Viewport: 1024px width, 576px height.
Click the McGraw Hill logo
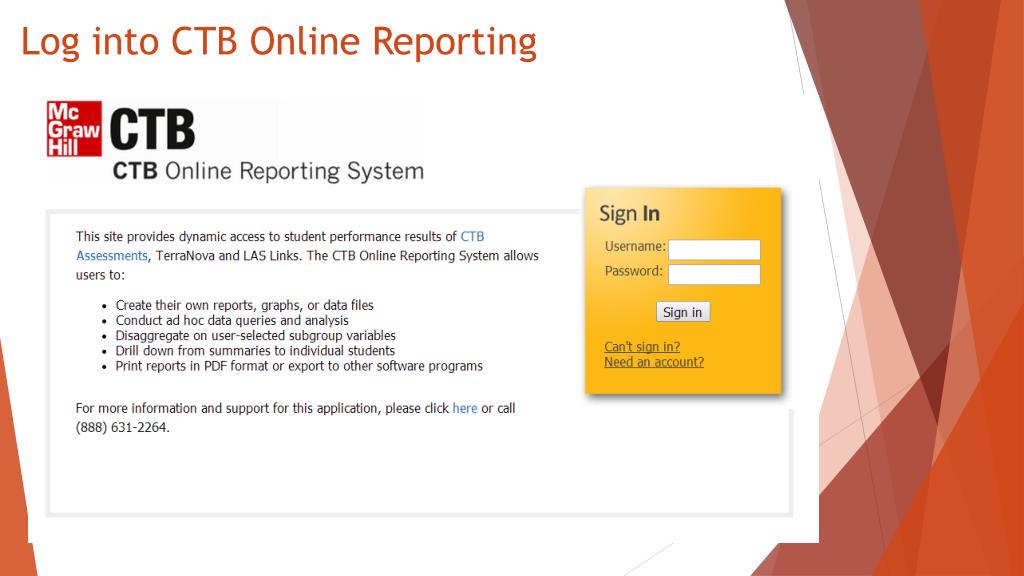pos(74,129)
